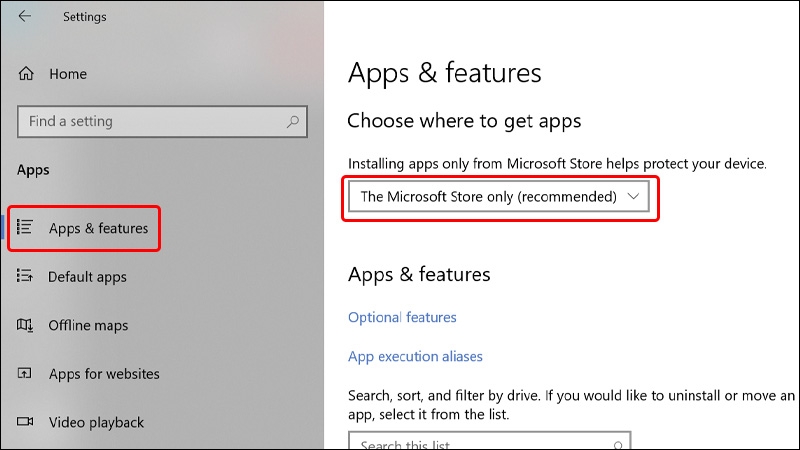
Task: Click the Default apps sidebar icon
Action: [26, 277]
